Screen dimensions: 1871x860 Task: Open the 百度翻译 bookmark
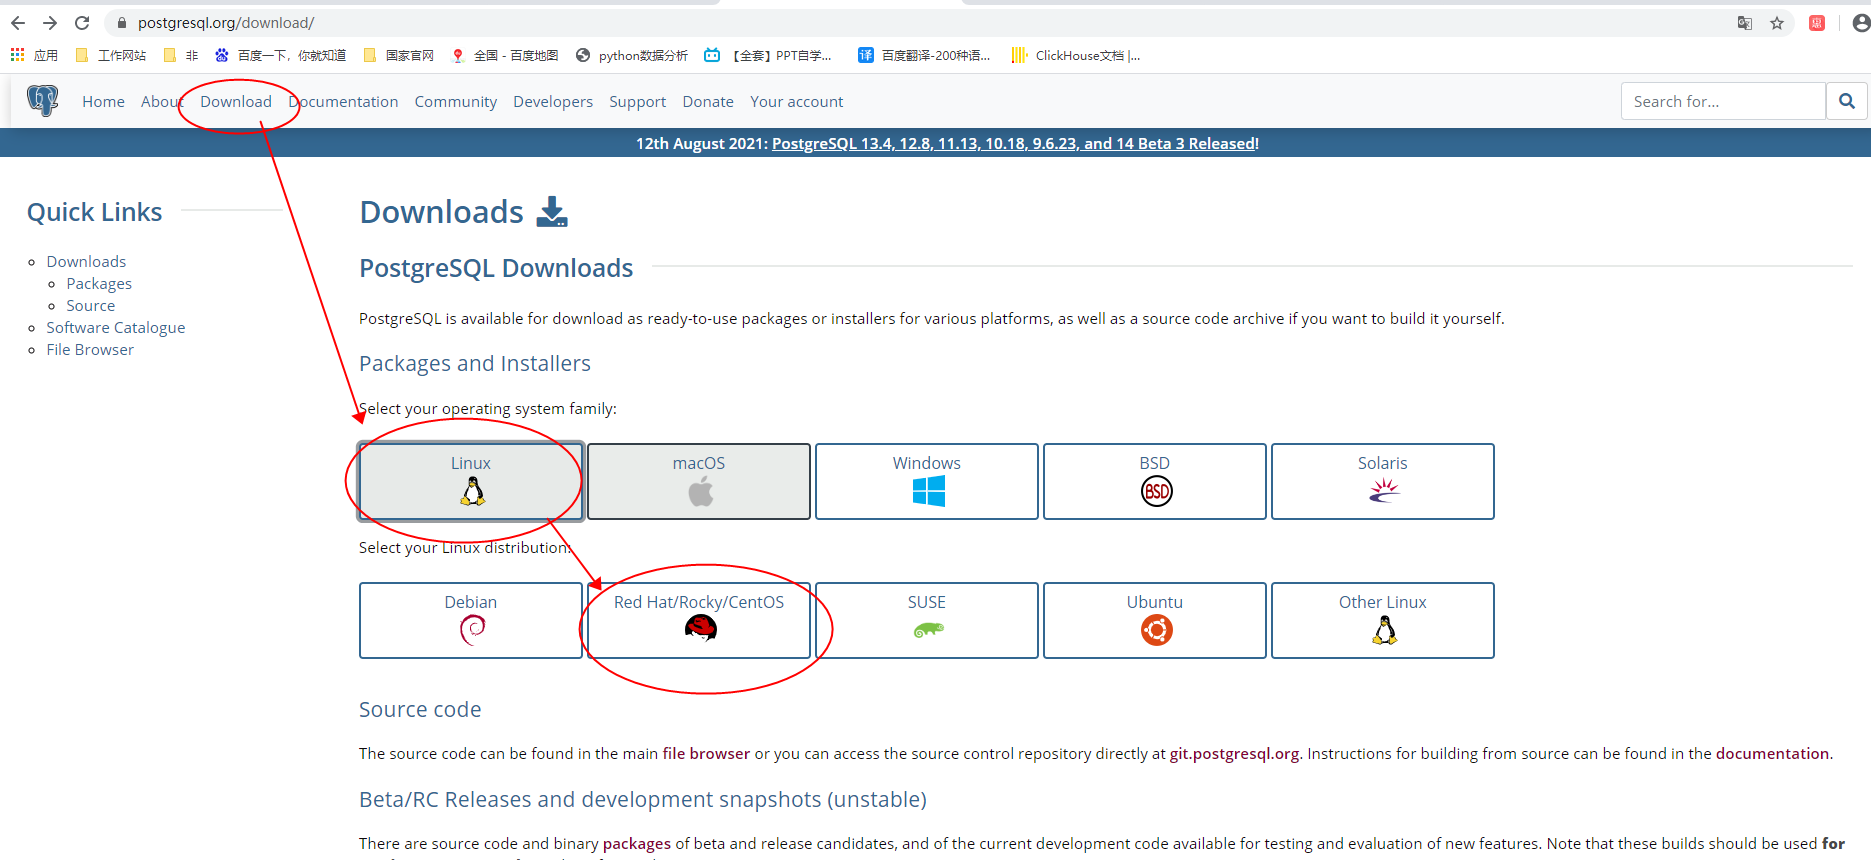(924, 55)
